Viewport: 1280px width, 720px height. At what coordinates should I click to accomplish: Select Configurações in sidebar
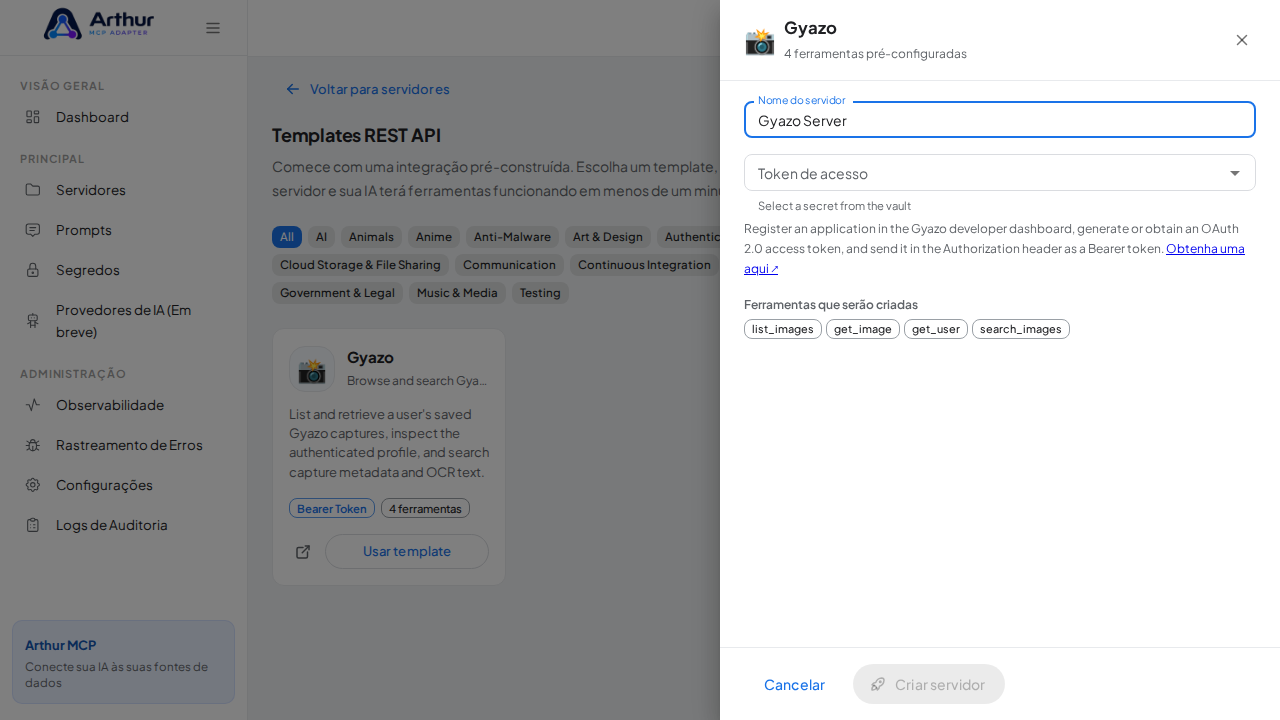(x=123, y=485)
